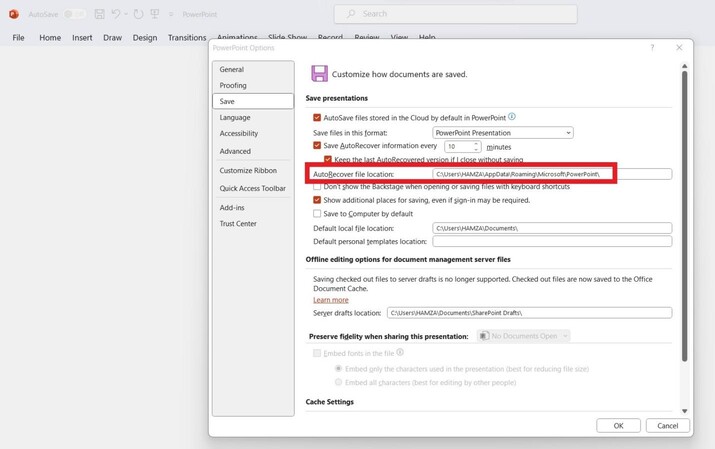Screen dimensions: 715x449
Task: Click the Start From Beginning slideshow icon
Action: [x=154, y=14]
